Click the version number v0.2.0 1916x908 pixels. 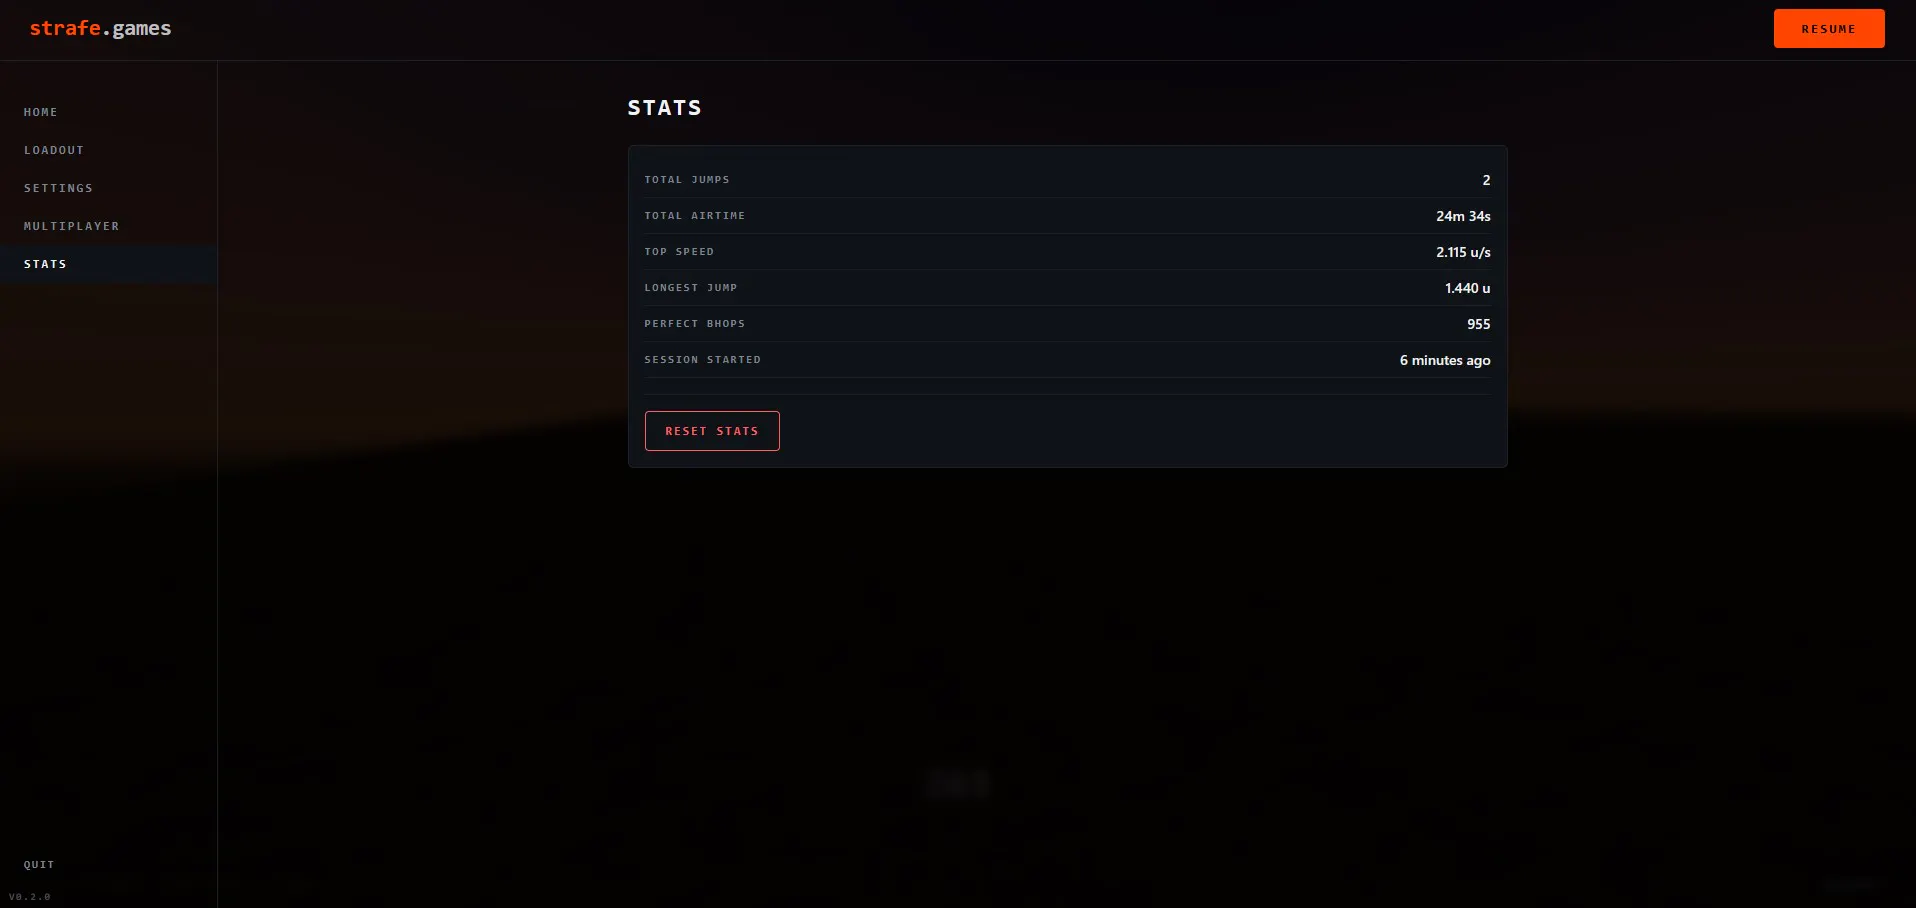click(x=30, y=897)
